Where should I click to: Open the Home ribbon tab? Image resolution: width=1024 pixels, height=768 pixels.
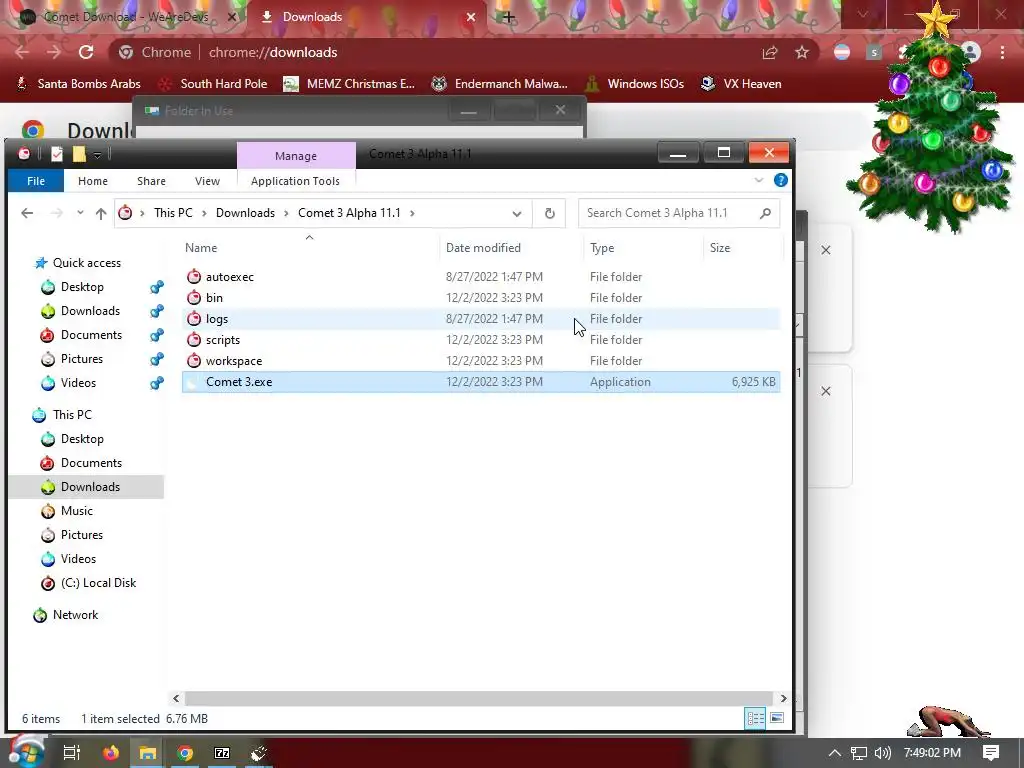93,181
